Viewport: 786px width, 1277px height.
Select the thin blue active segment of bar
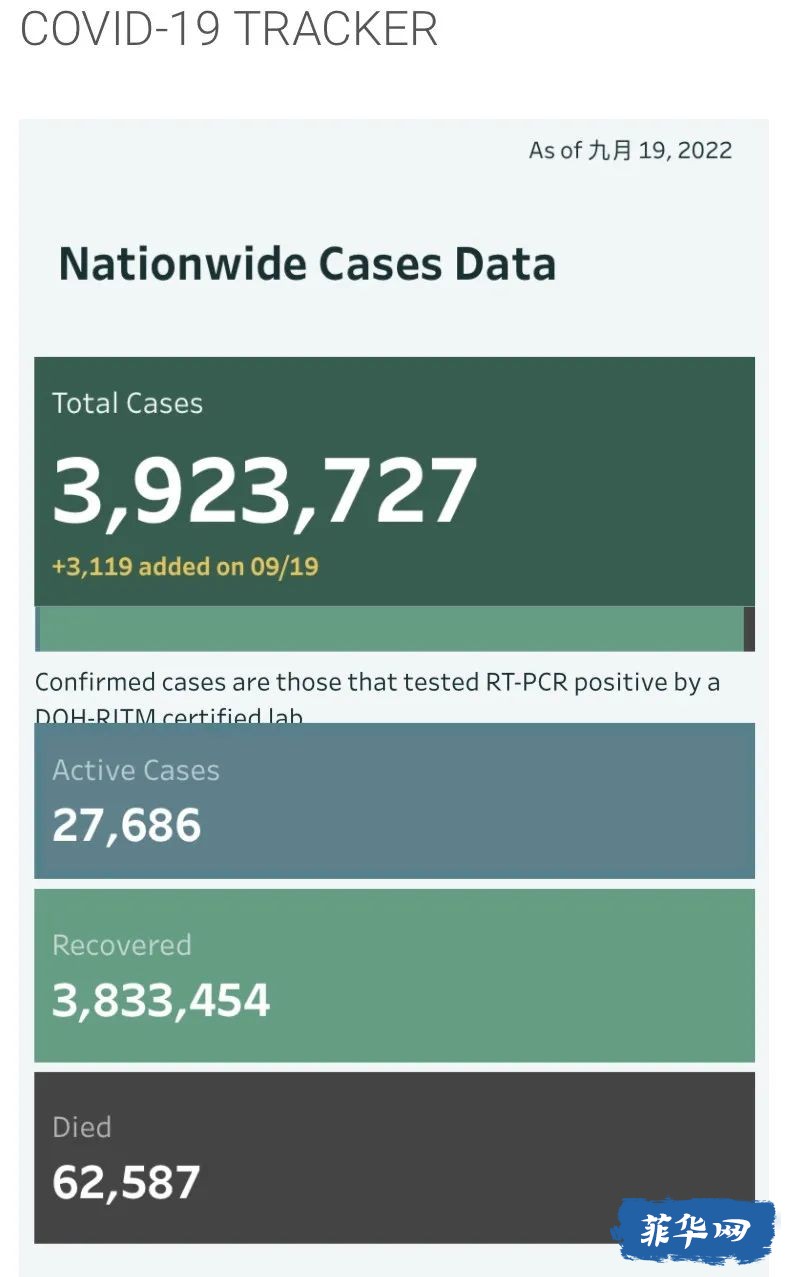(37, 629)
